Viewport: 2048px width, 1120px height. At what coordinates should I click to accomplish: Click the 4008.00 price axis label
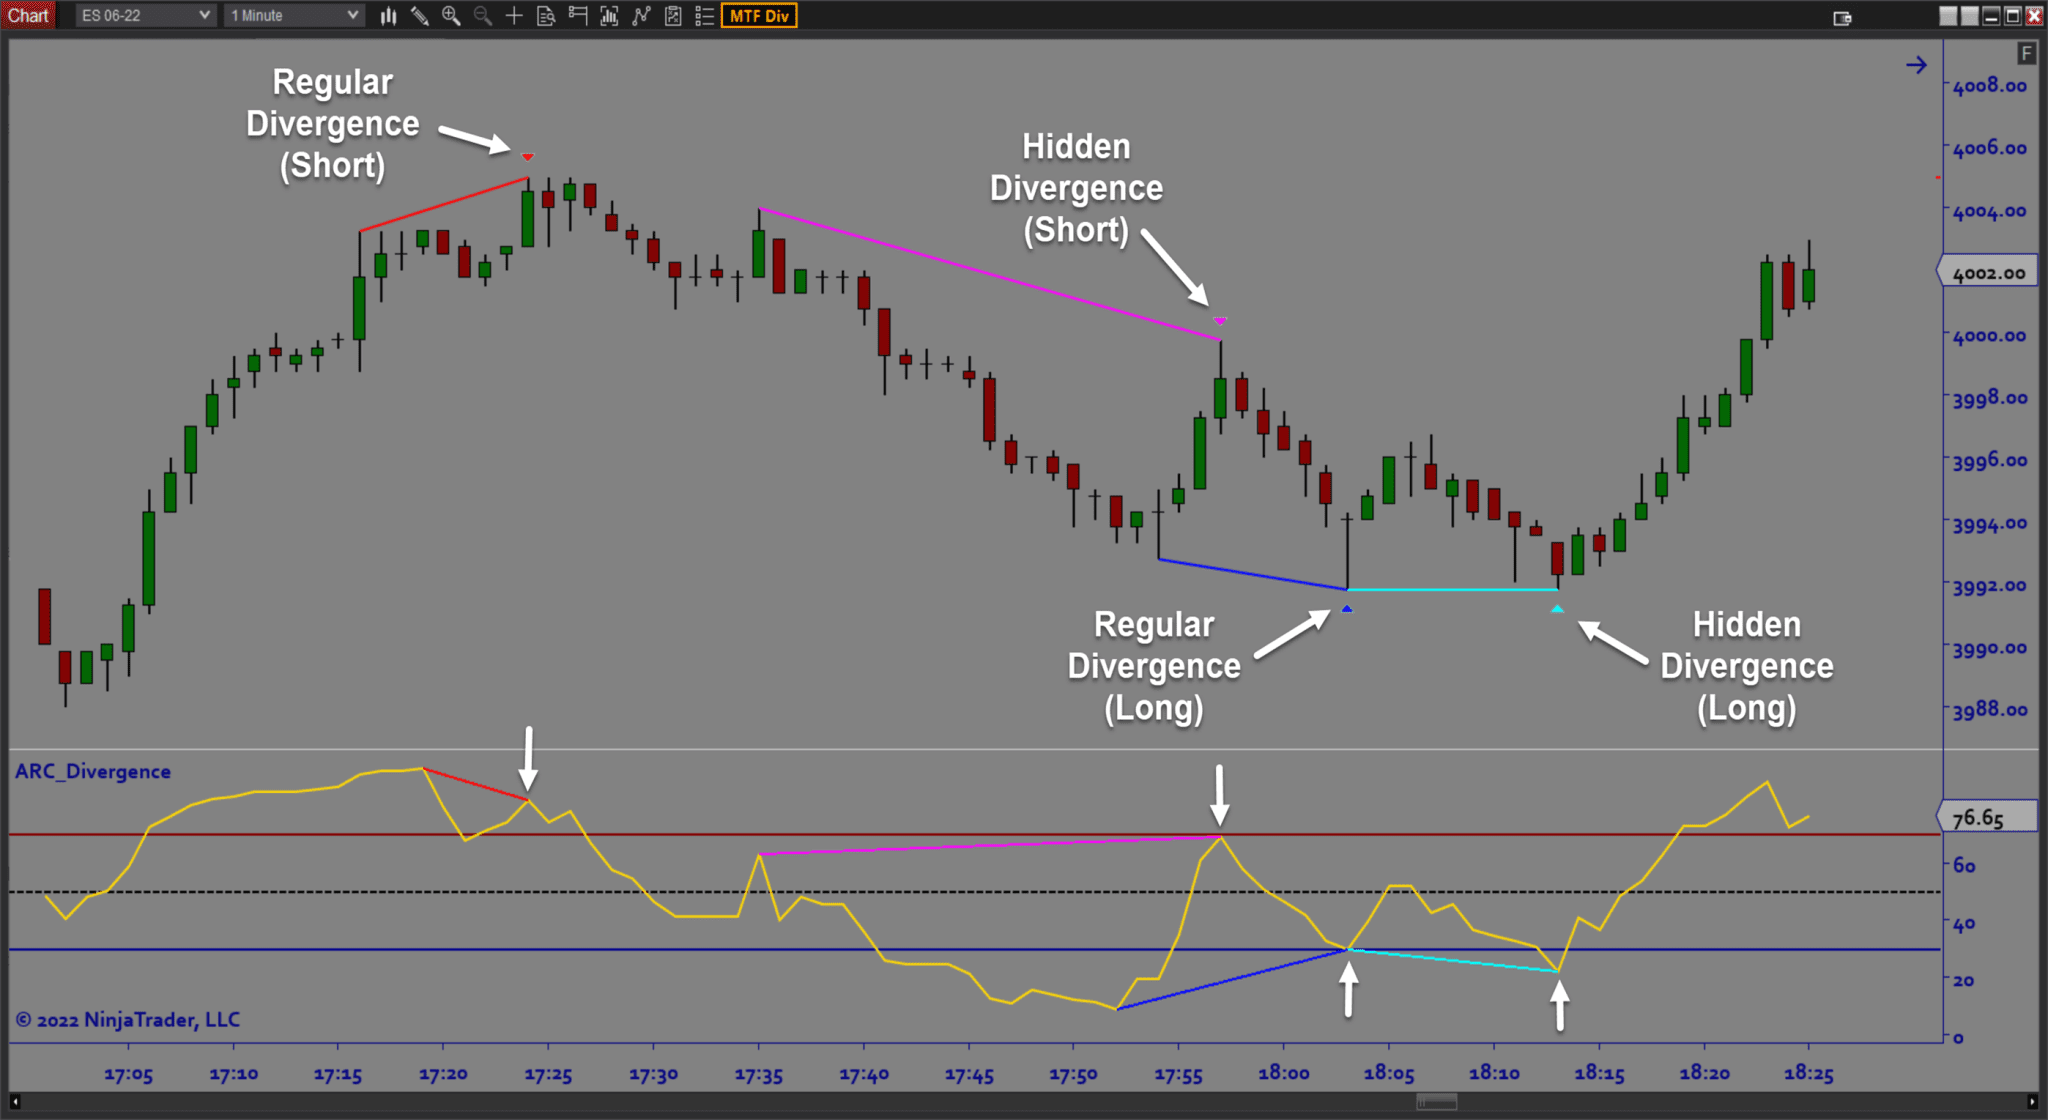(1990, 86)
